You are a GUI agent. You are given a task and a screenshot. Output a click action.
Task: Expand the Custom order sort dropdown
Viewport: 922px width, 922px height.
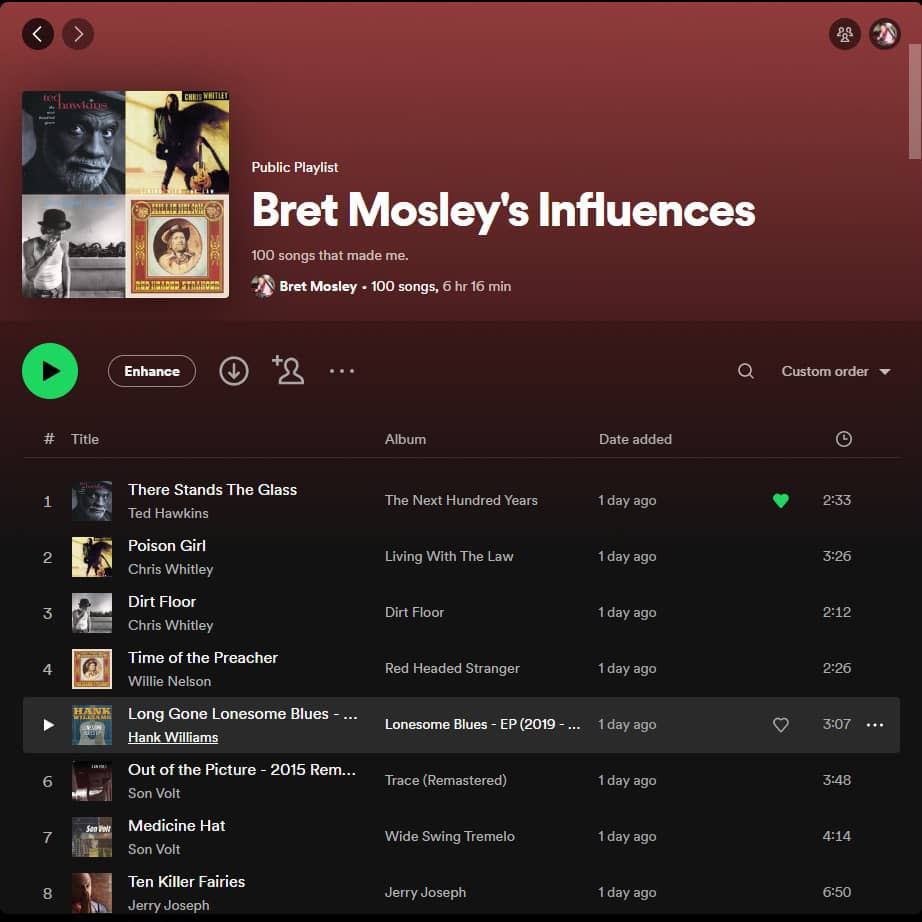tap(836, 372)
